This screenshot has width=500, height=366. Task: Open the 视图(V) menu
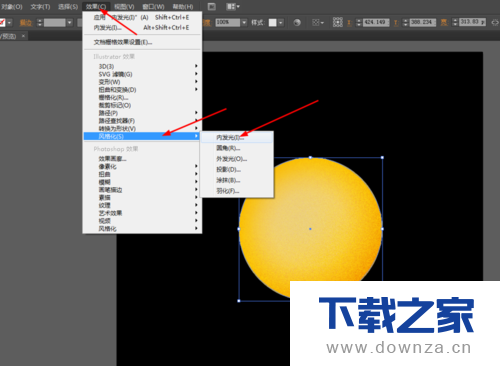point(124,7)
